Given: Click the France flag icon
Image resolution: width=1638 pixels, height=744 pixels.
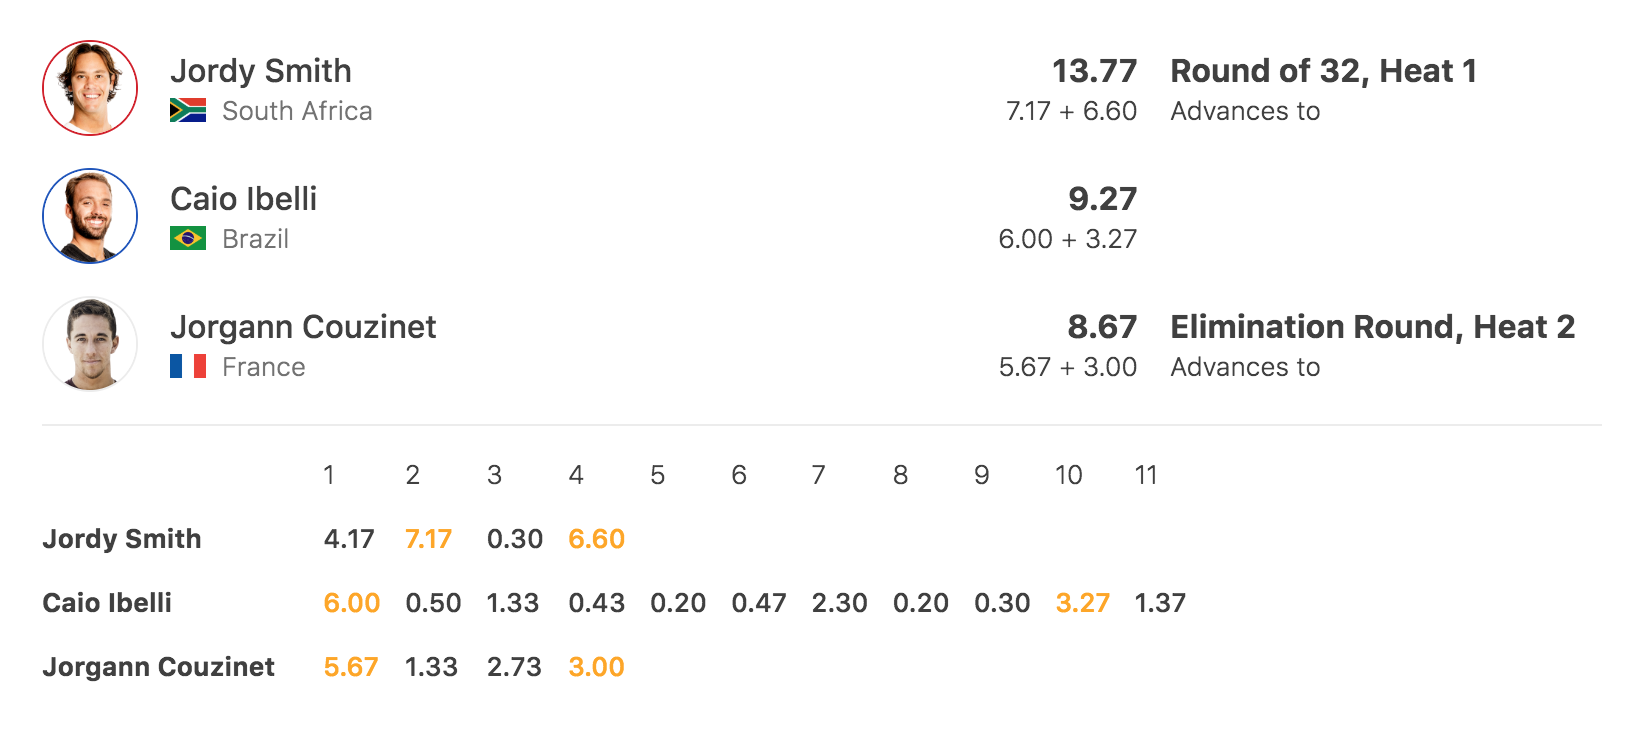Looking at the screenshot, I should click(x=188, y=366).
